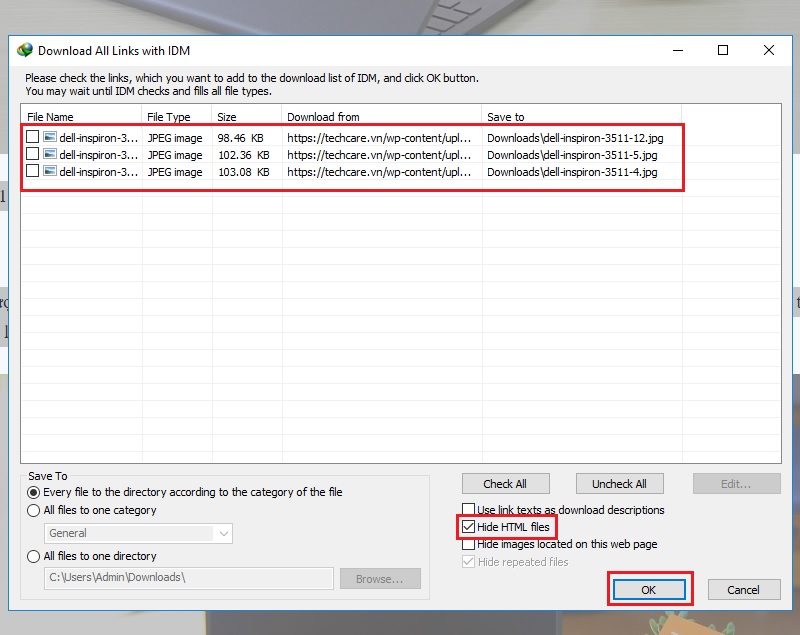The width and height of the screenshot is (800, 635).
Task: Click the Check All button
Action: click(505, 484)
